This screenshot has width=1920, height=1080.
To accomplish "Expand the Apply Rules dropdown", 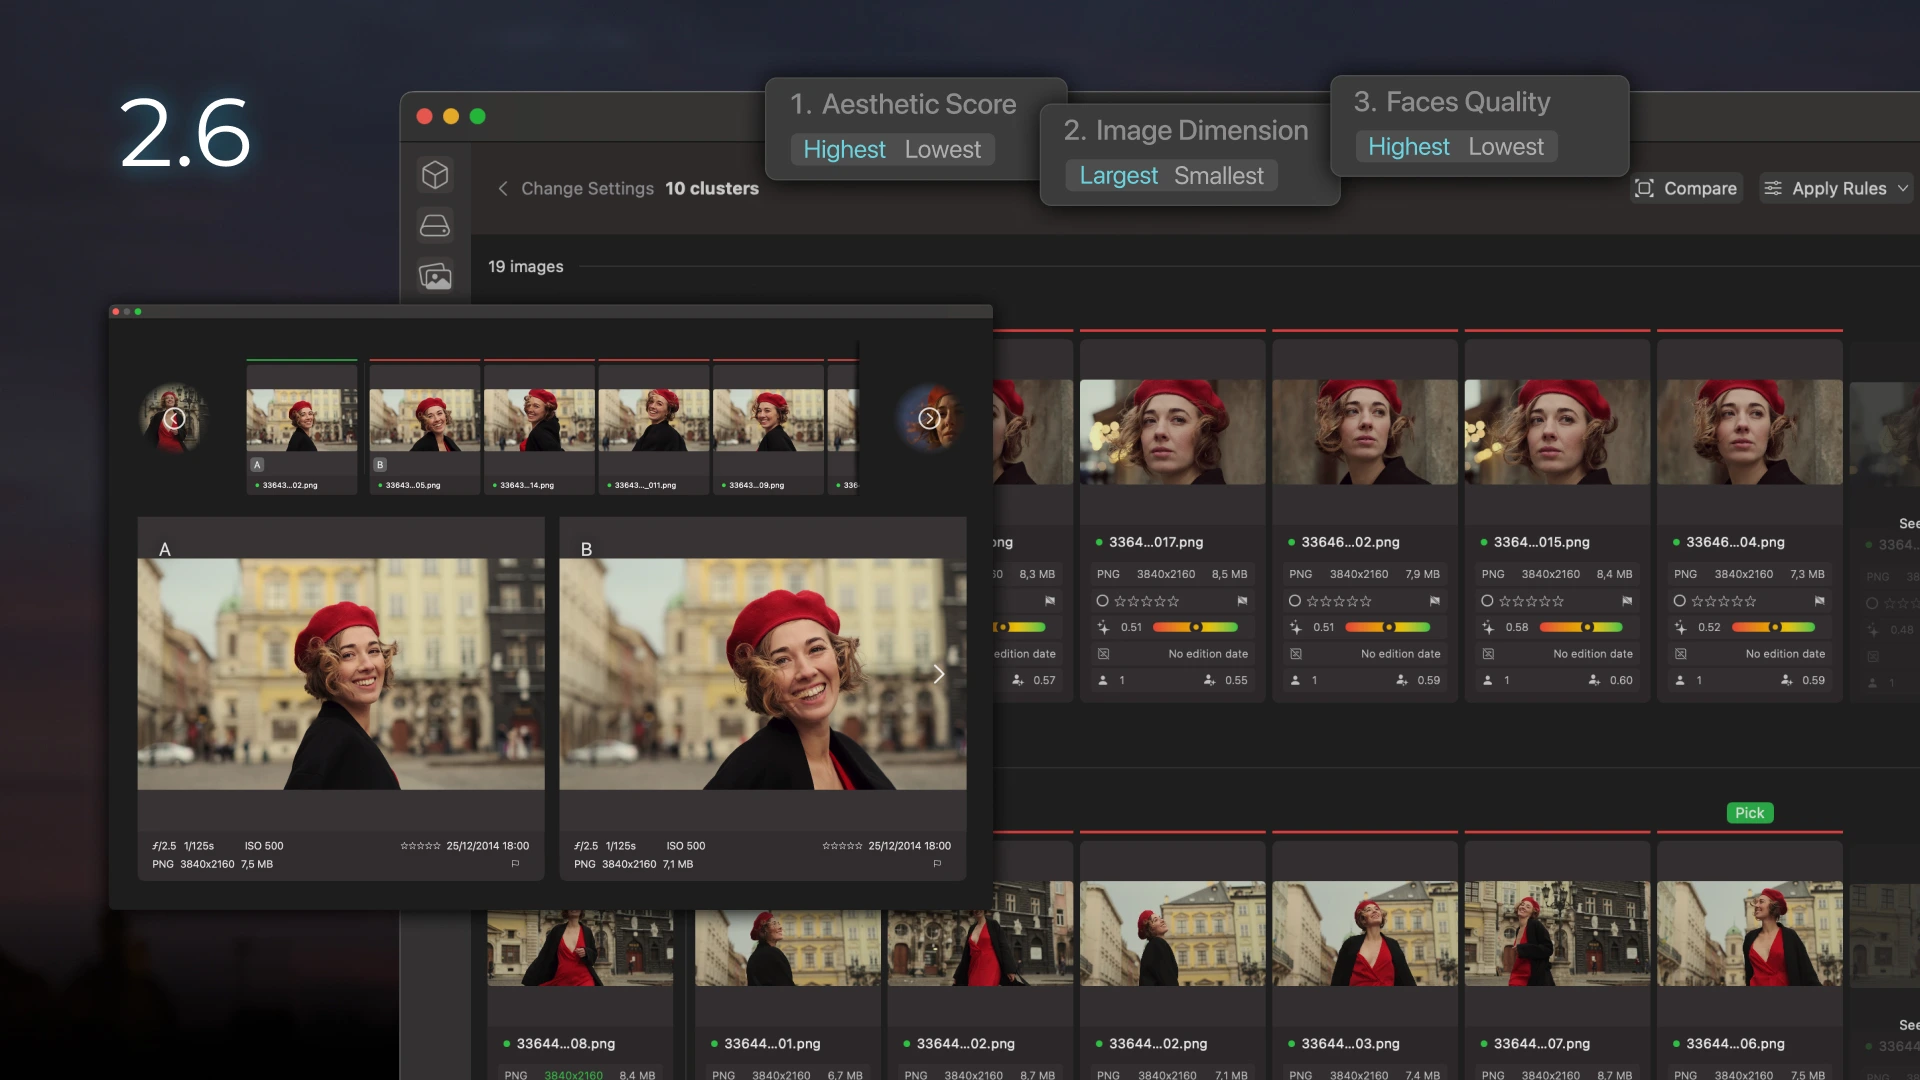I will [x=1836, y=188].
